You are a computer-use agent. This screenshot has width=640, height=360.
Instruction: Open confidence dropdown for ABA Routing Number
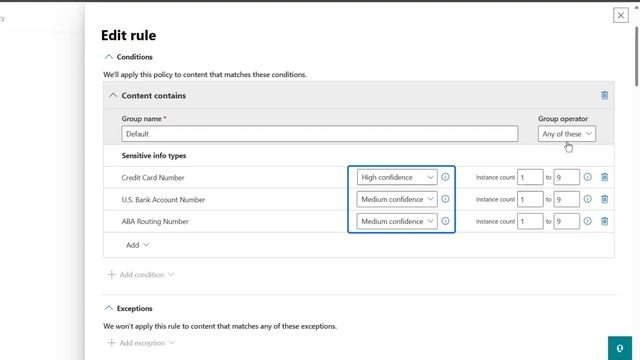pos(397,221)
